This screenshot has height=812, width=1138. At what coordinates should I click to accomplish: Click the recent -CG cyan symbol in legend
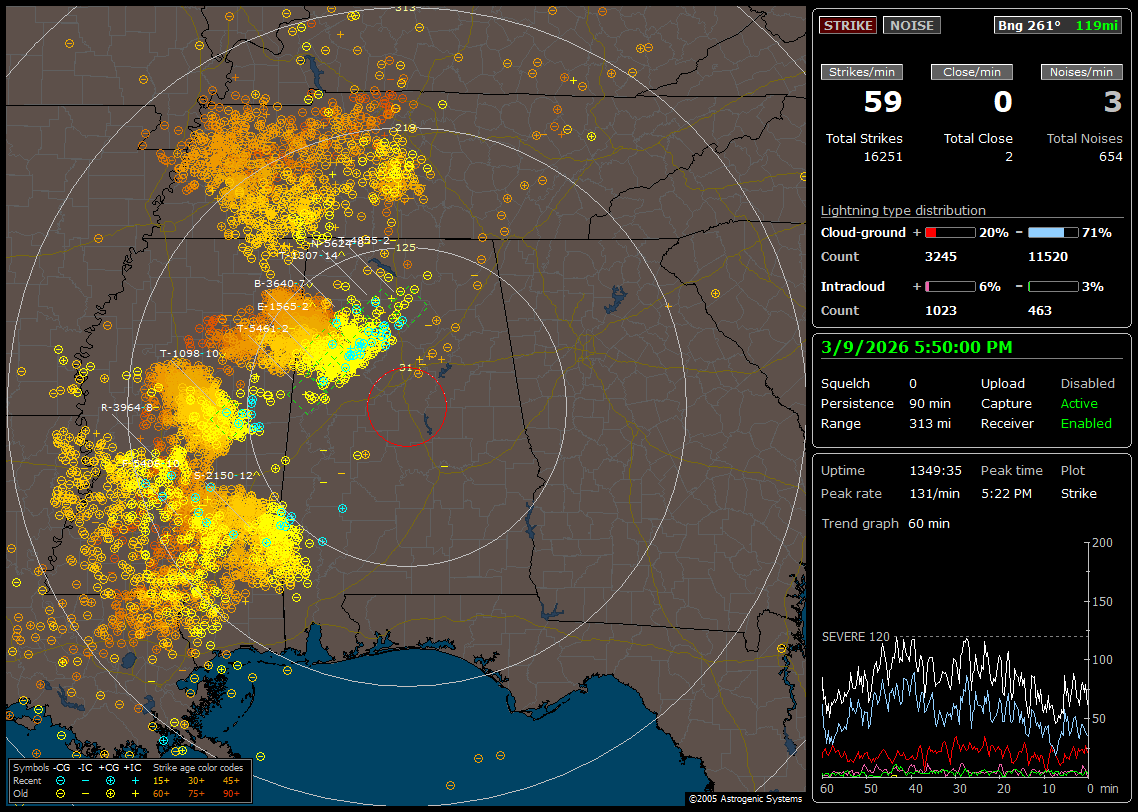tap(61, 780)
